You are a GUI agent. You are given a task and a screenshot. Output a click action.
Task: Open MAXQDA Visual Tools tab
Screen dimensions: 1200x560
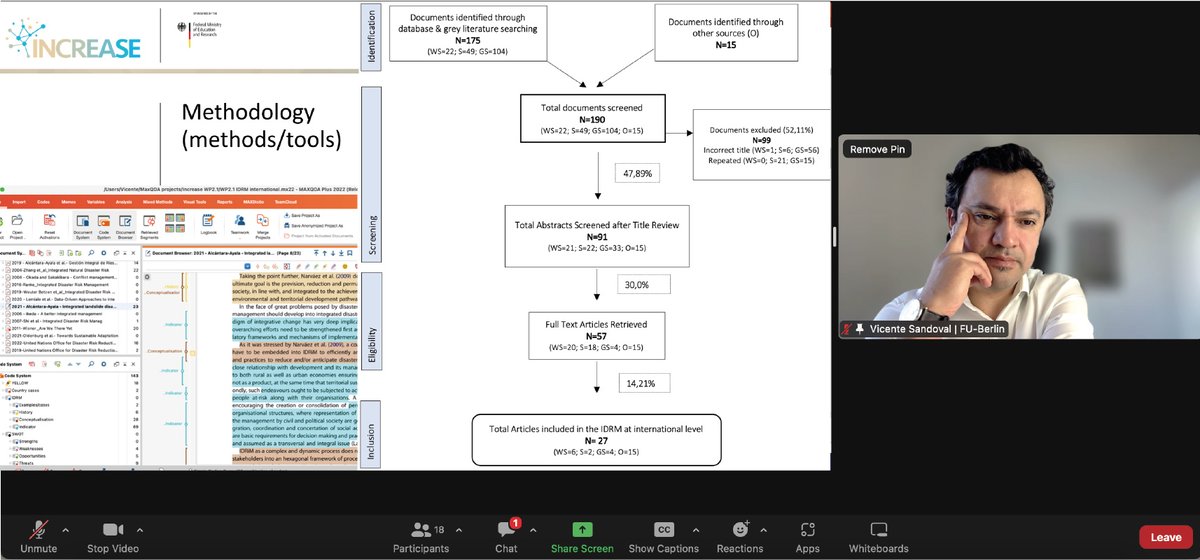click(x=195, y=202)
